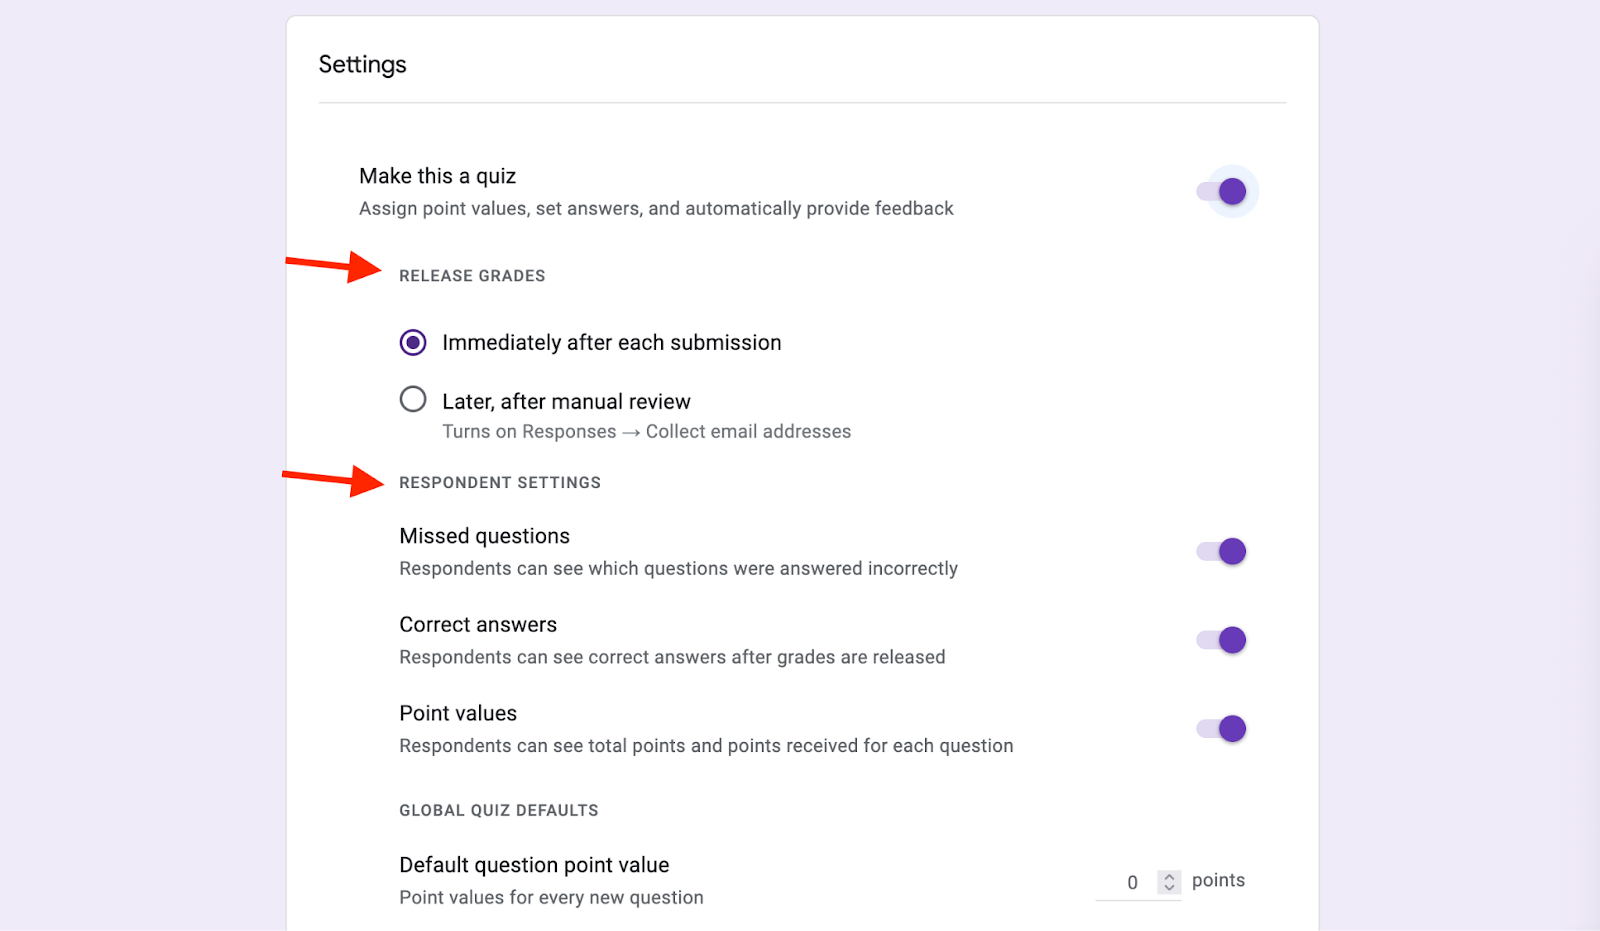Click the Respondent Settings section header
This screenshot has width=1600, height=931.
[500, 483]
